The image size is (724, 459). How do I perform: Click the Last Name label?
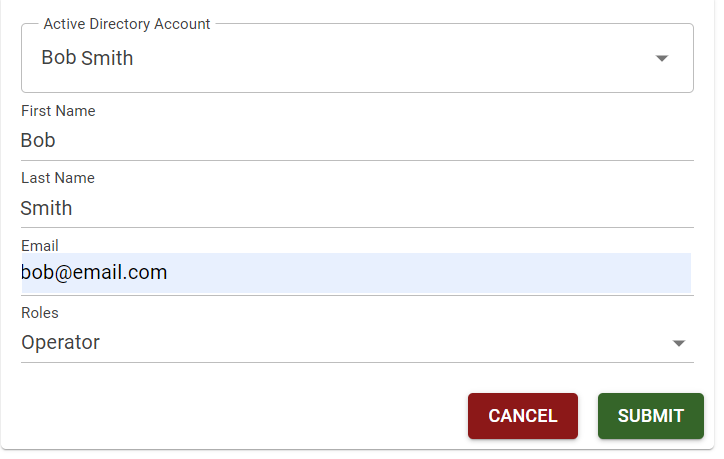click(57, 178)
